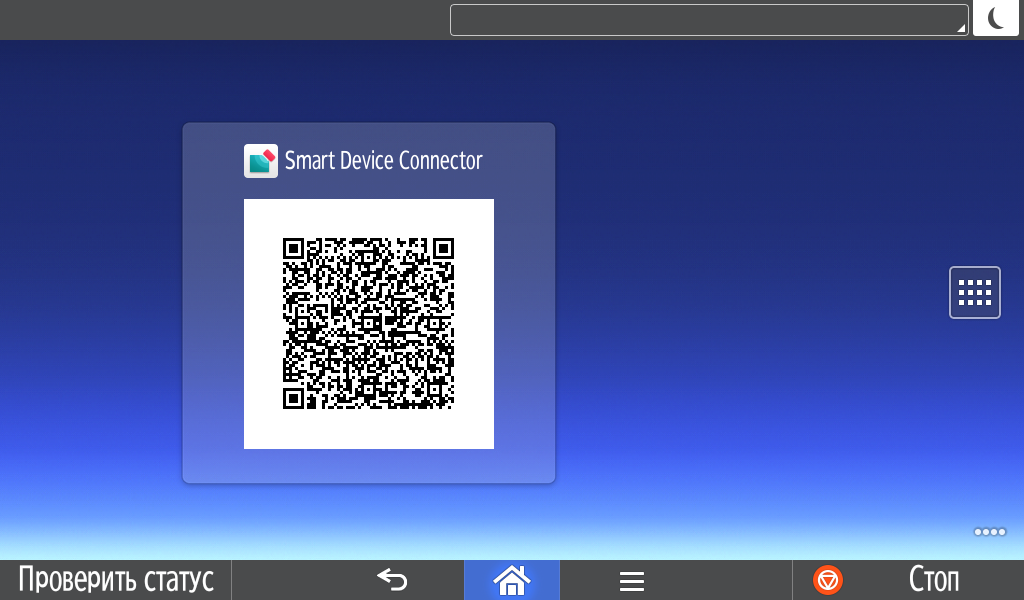Image resolution: width=1024 pixels, height=600 pixels.
Task: Go to the Home screen
Action: tap(512, 580)
